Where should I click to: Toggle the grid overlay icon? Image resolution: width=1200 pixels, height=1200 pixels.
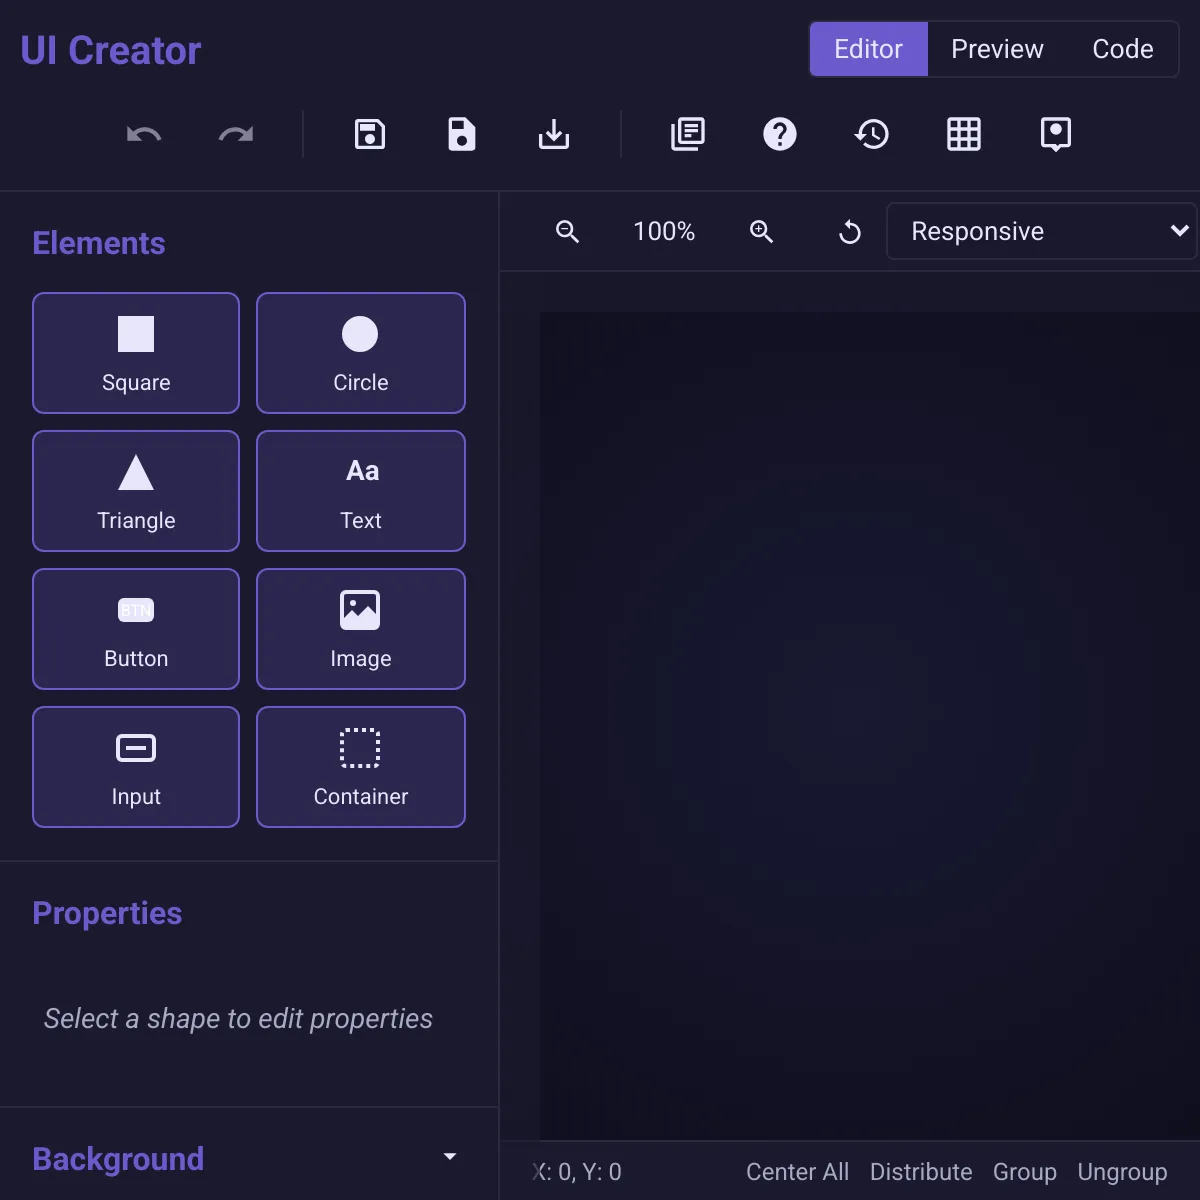(x=964, y=134)
